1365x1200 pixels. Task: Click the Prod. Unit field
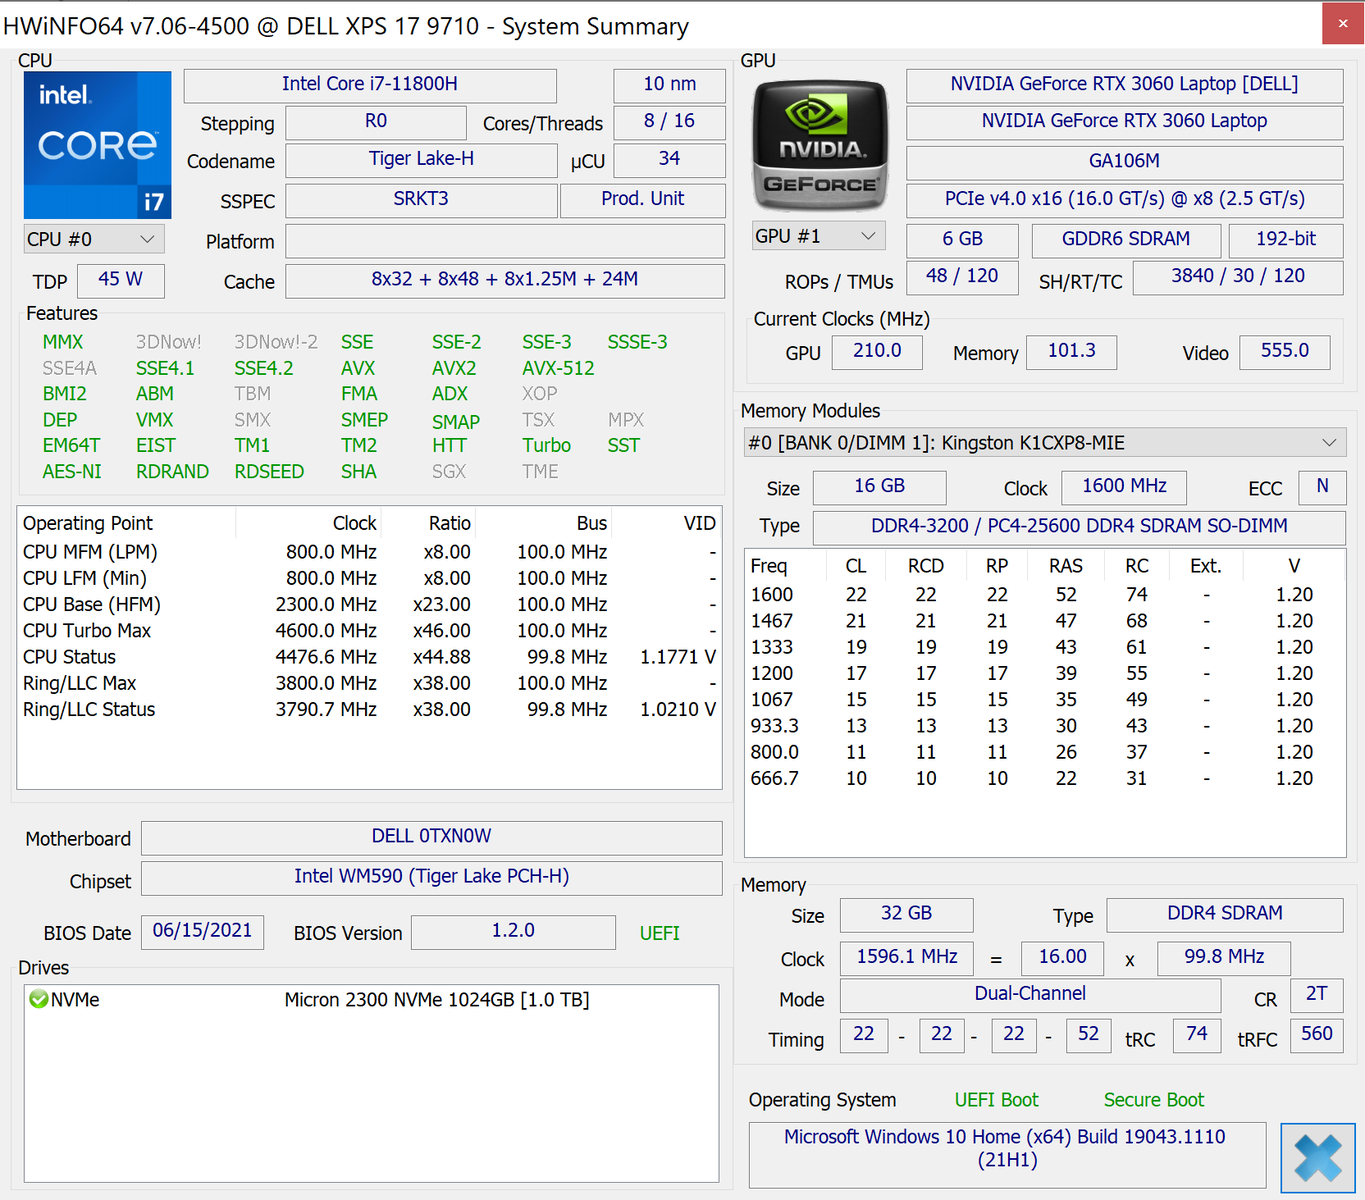point(643,199)
